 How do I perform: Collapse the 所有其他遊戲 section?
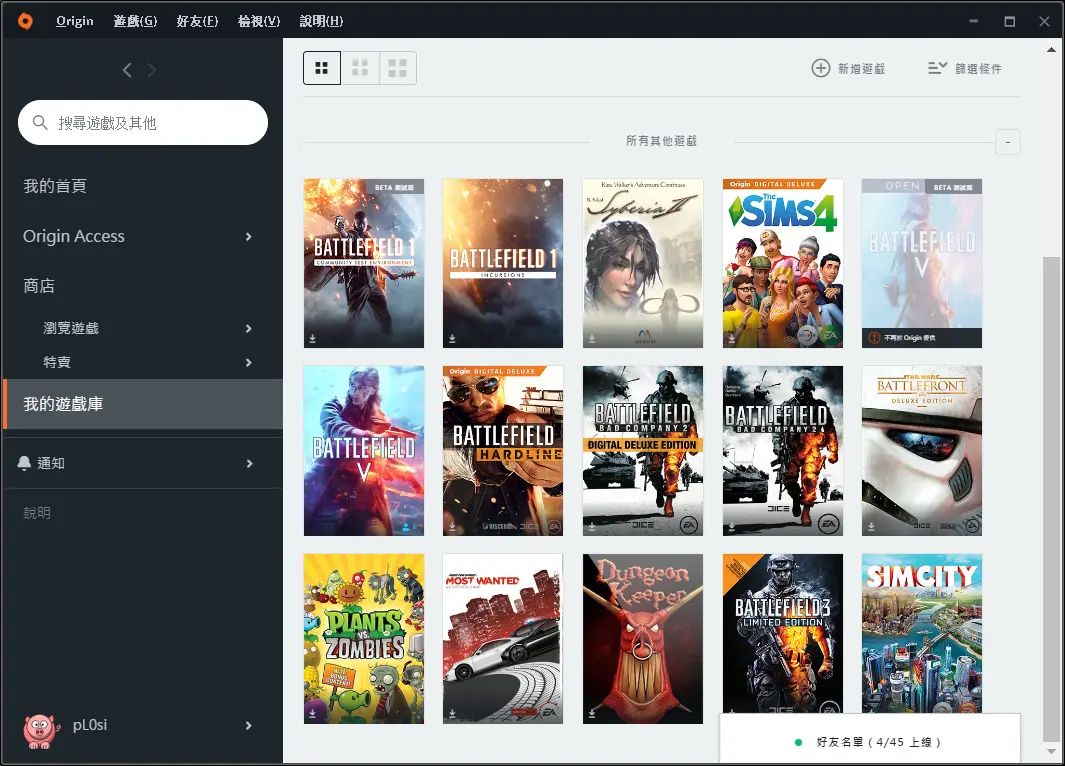[1008, 142]
